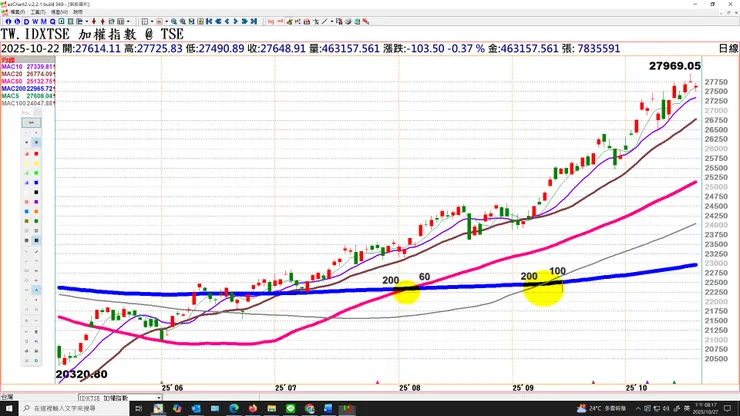Viewport: 740px width, 416px height.
Task: Open the Windows Start menu
Action: pyautogui.click(x=9, y=408)
